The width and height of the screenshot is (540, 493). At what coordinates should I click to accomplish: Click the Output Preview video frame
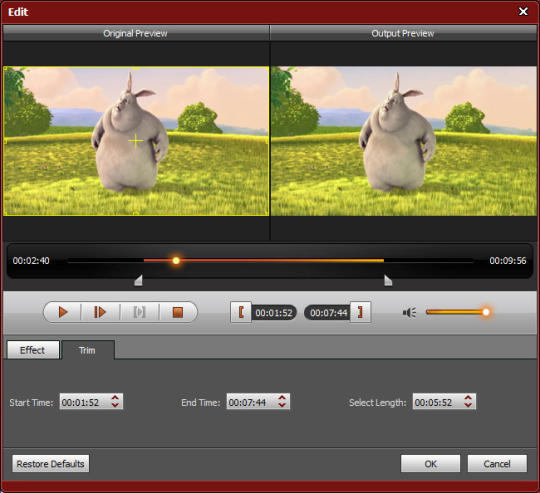(x=404, y=141)
